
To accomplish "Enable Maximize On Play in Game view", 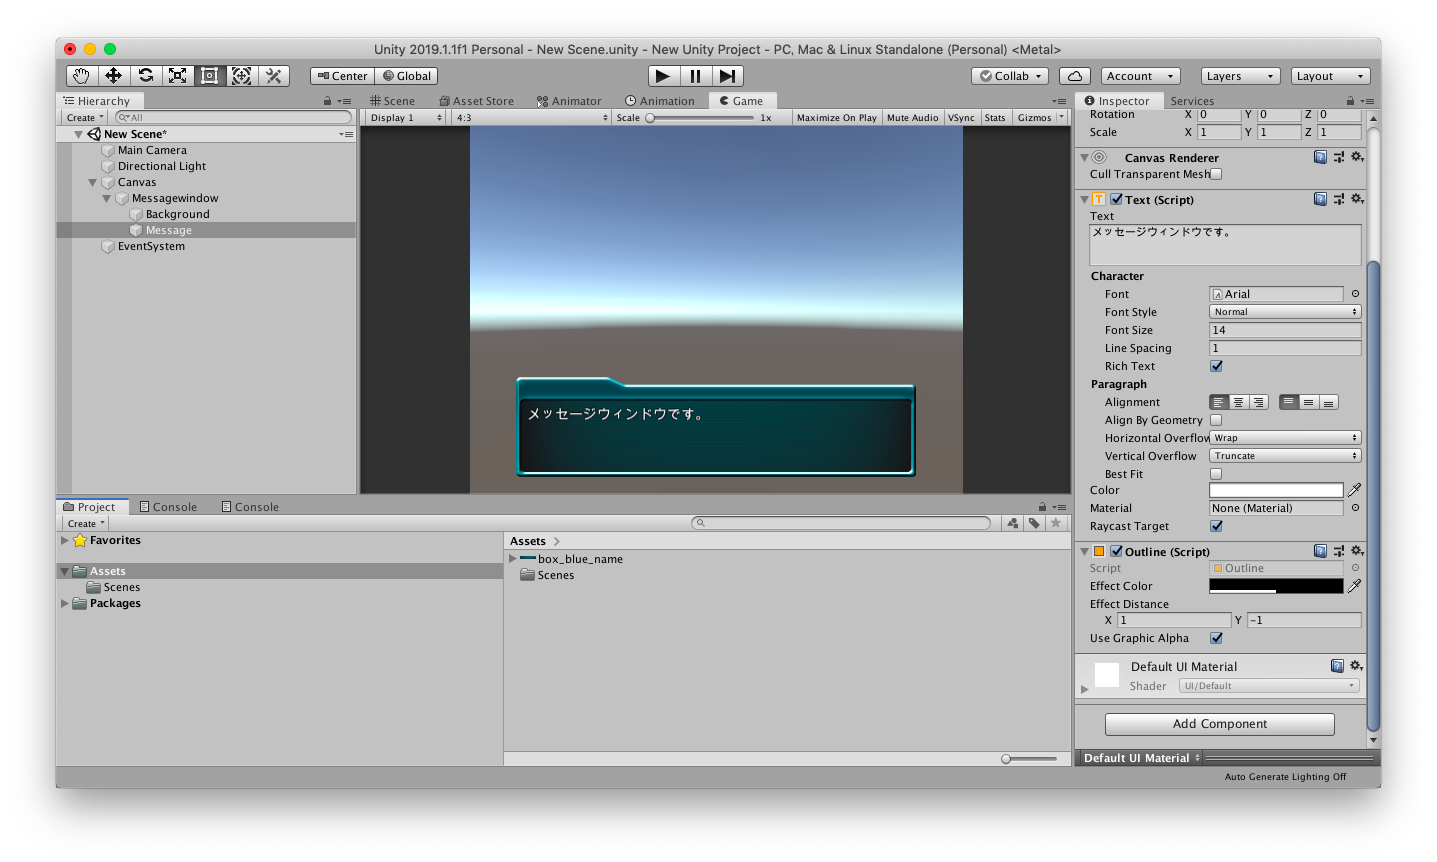I will pos(836,117).
